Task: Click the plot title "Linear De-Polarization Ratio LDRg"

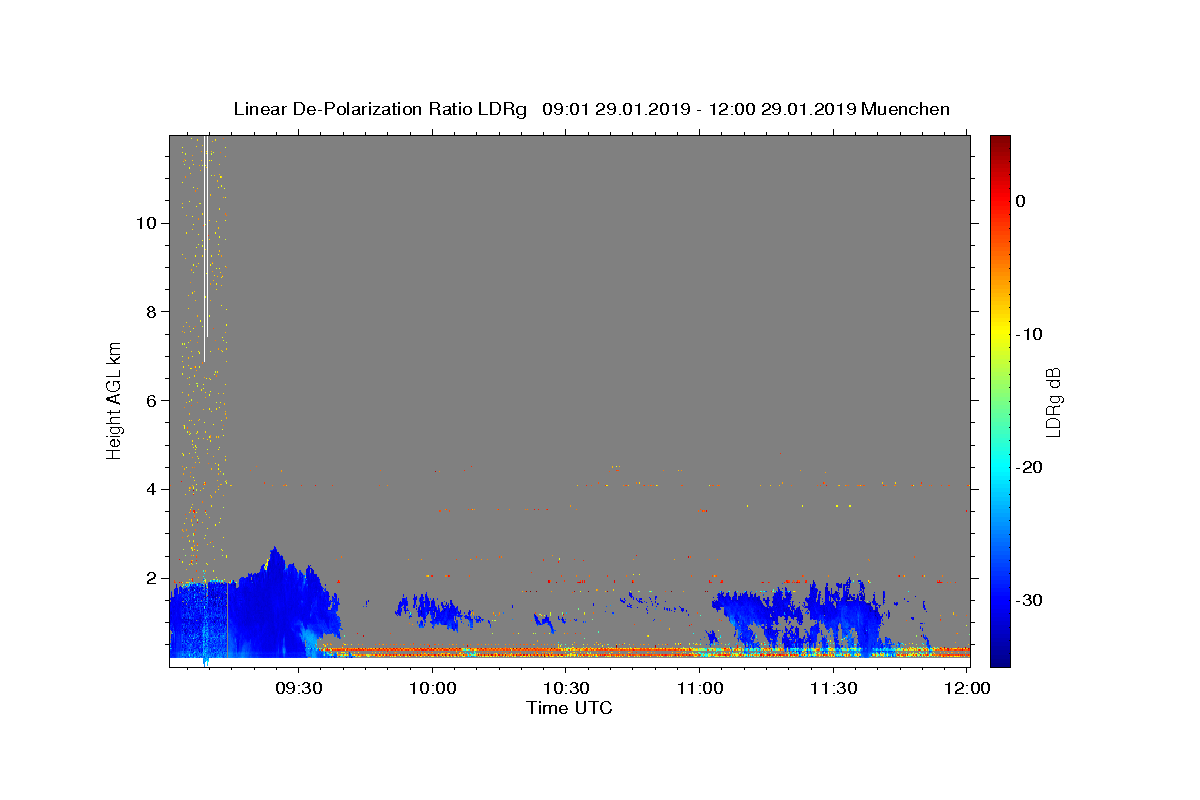Action: [380, 109]
